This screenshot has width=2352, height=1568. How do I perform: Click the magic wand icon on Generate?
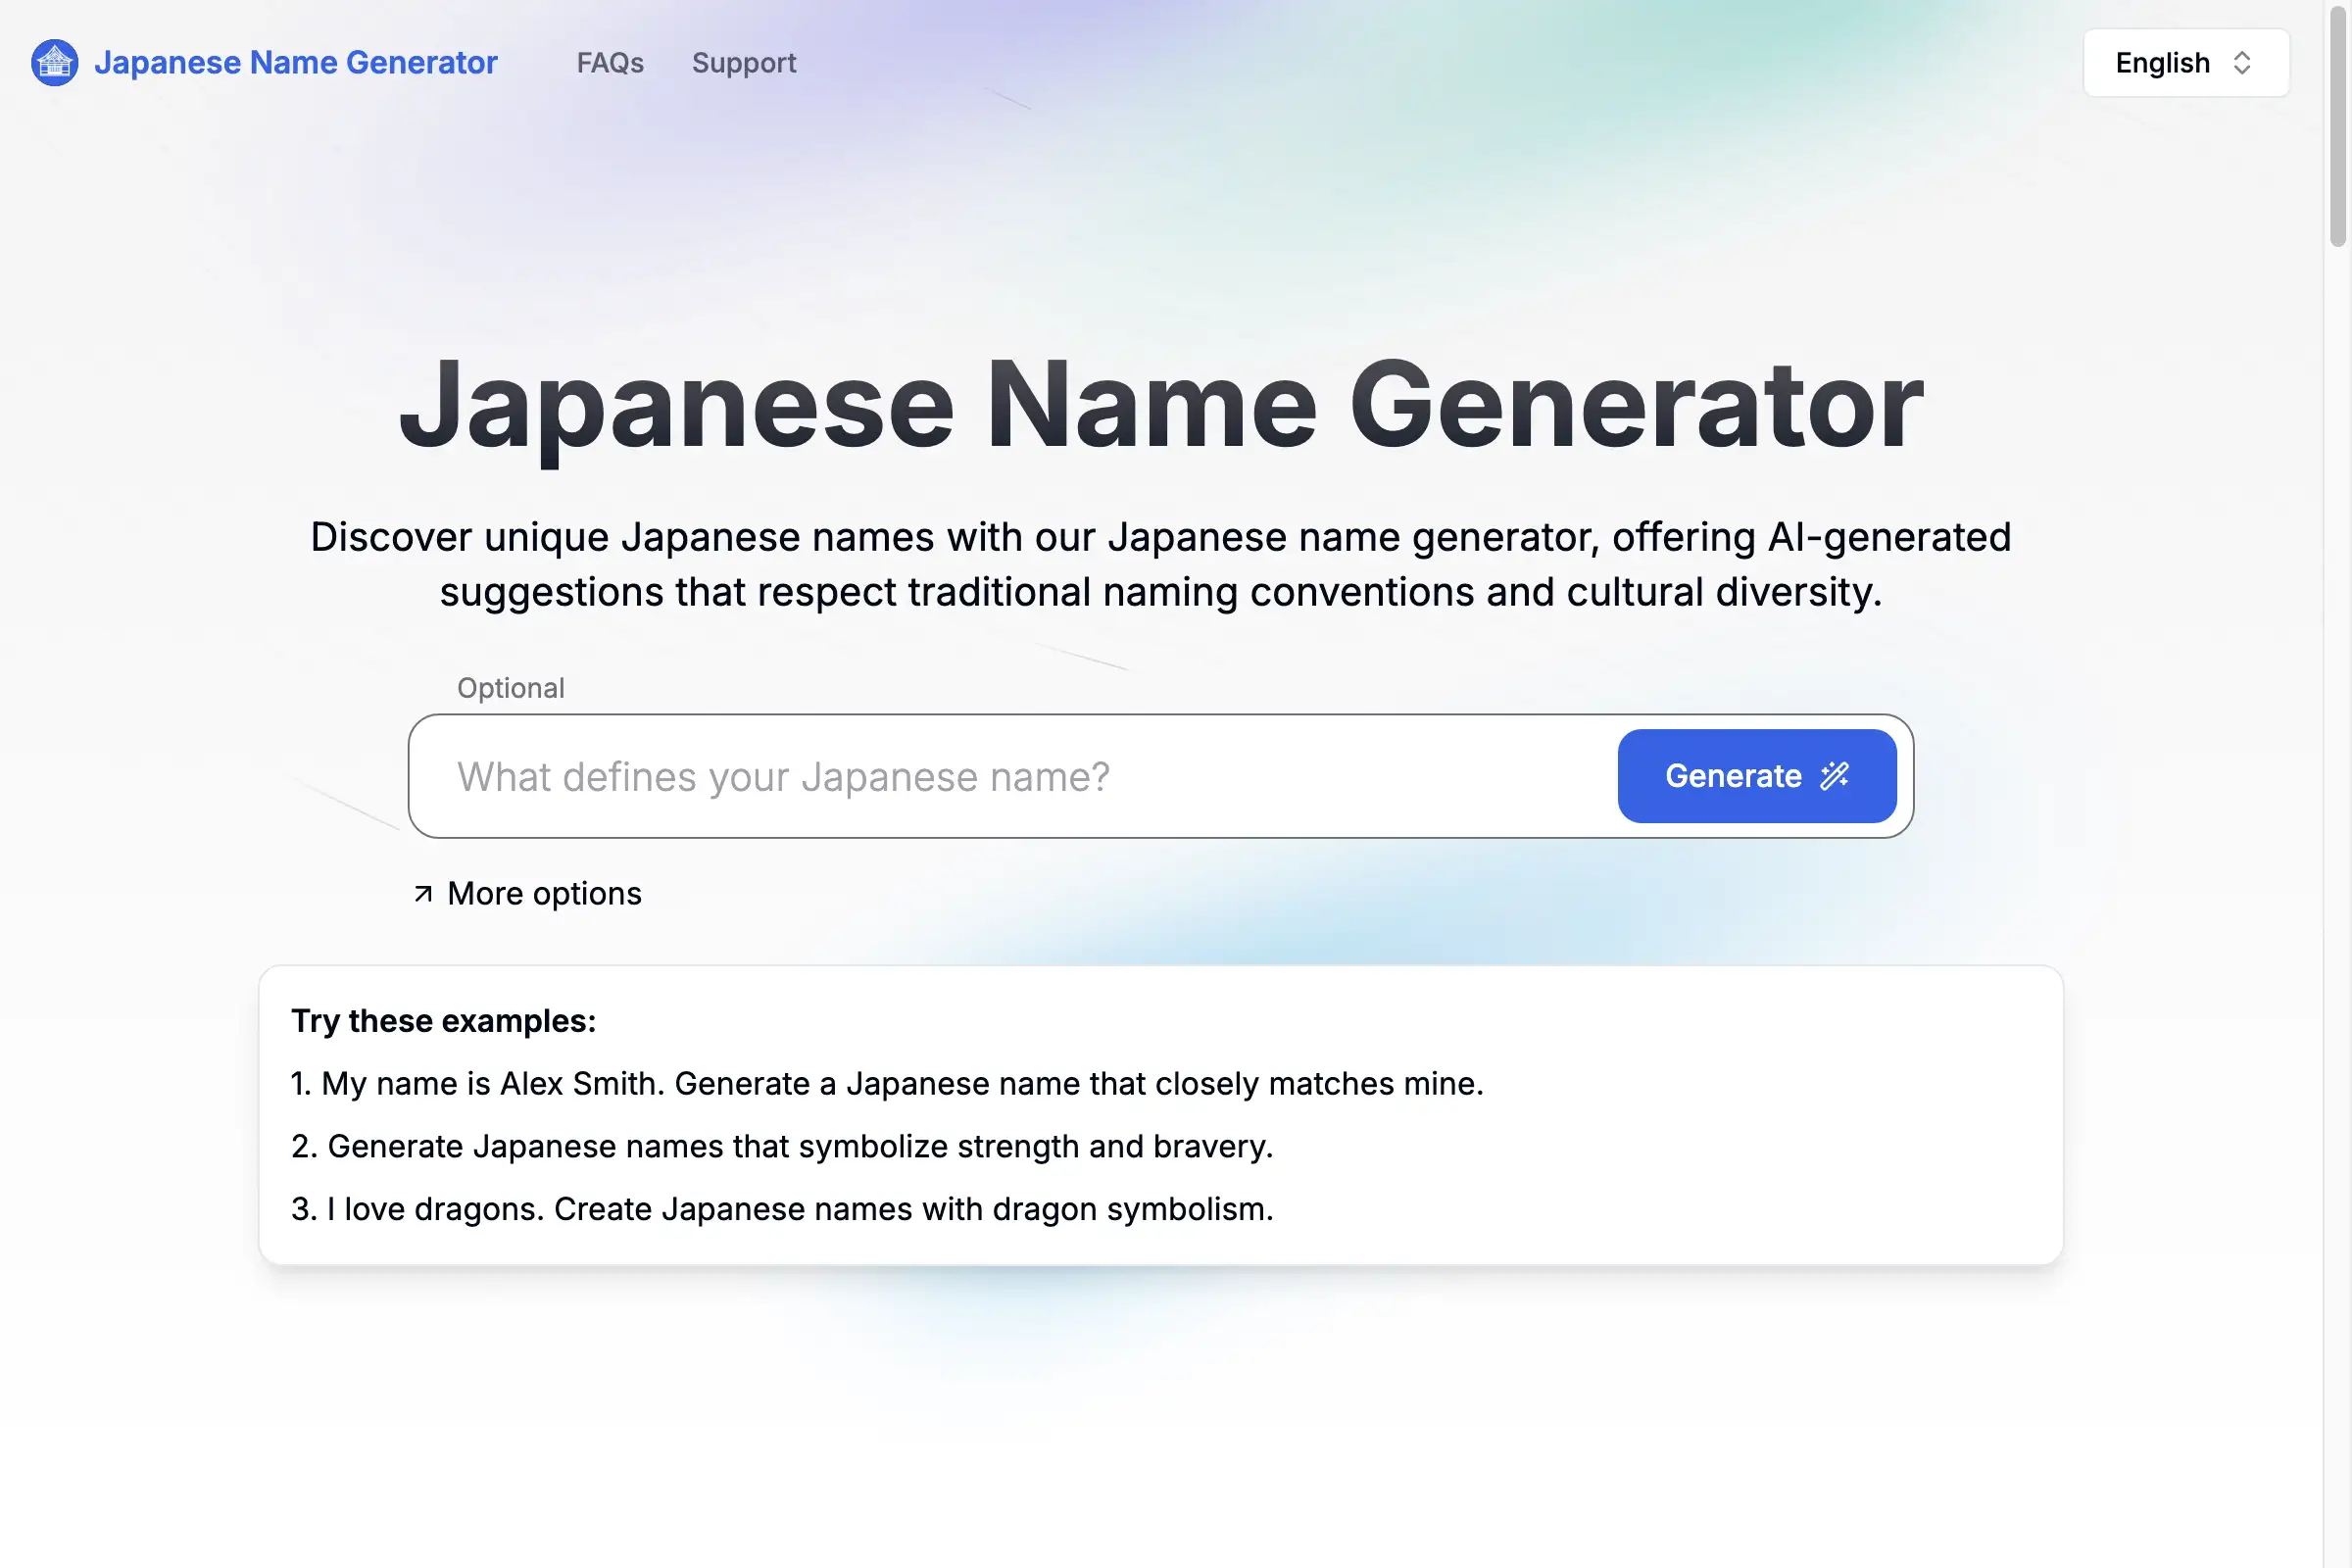[x=1834, y=776]
